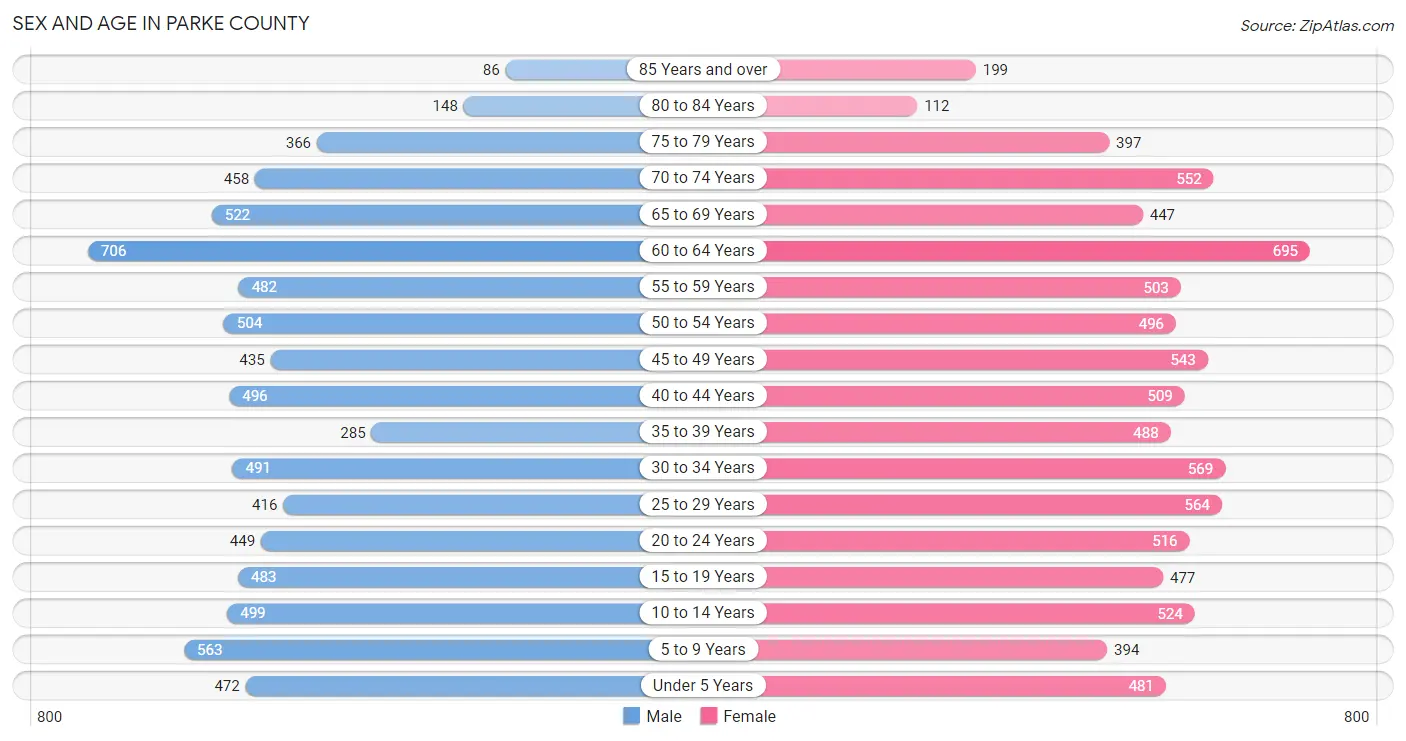Select the Under 5 Years label

coord(703,685)
